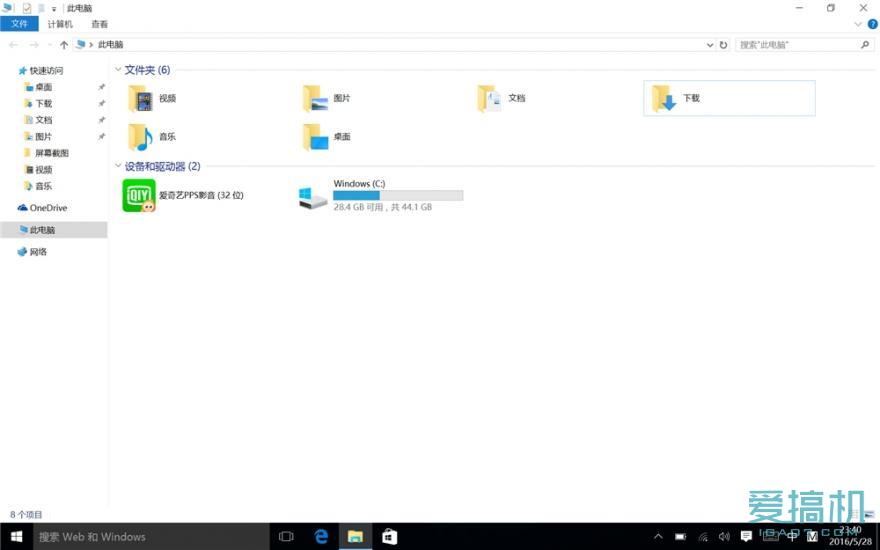
Task: Click the Forward navigation arrow
Action: point(34,45)
